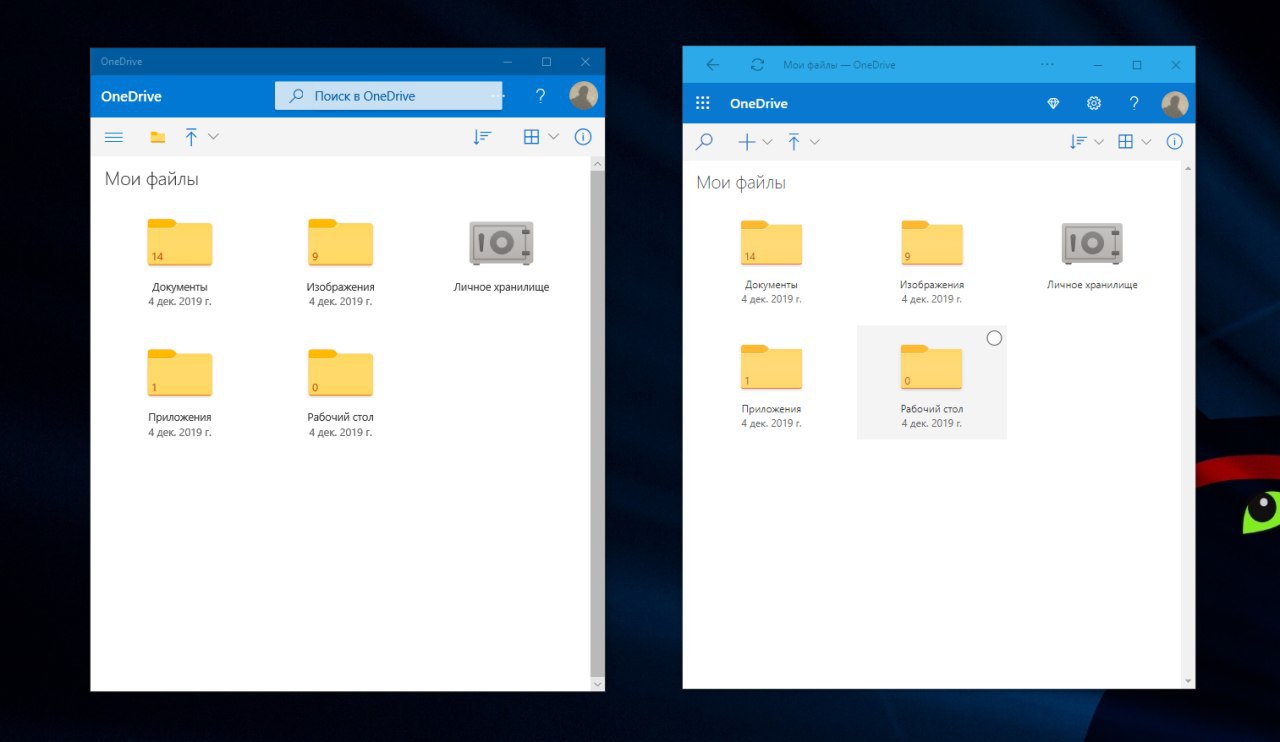
Task: Click the Поиск в OneDrive search box
Action: (388, 96)
